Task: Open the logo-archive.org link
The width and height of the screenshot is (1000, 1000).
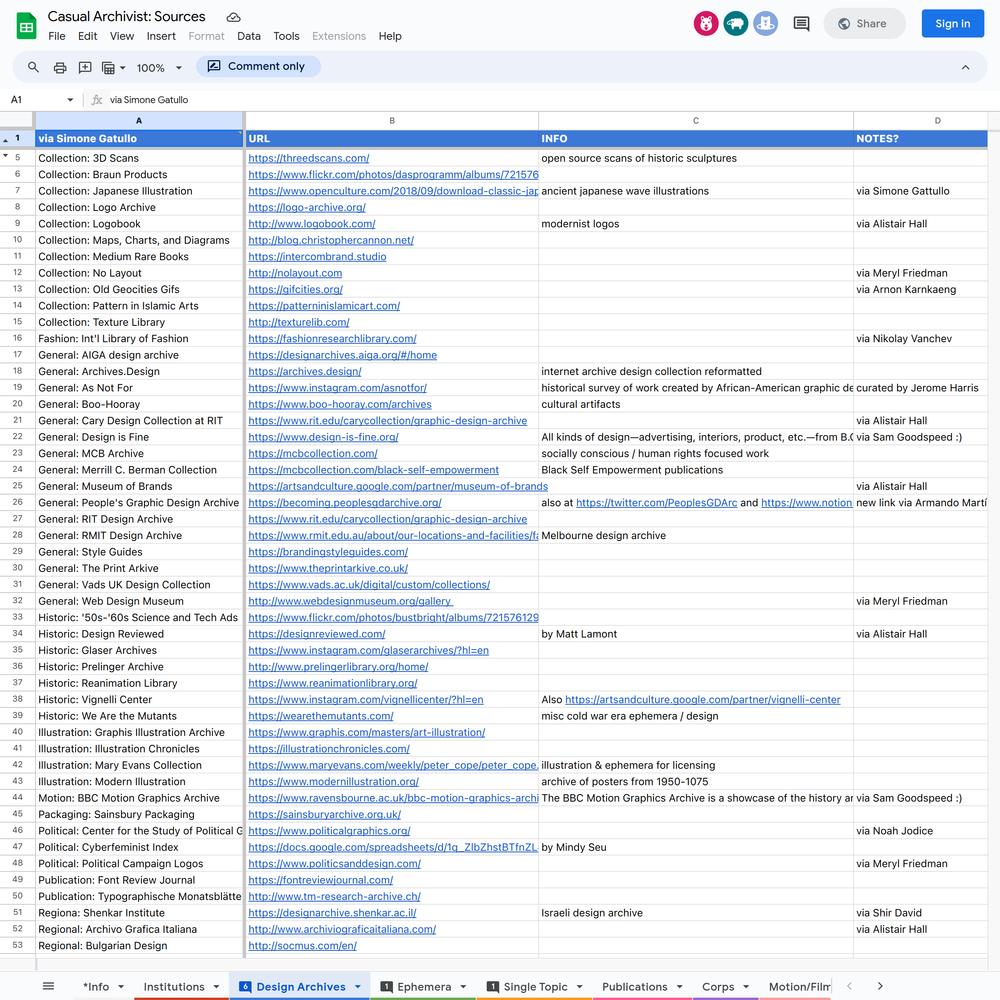Action: 307,207
